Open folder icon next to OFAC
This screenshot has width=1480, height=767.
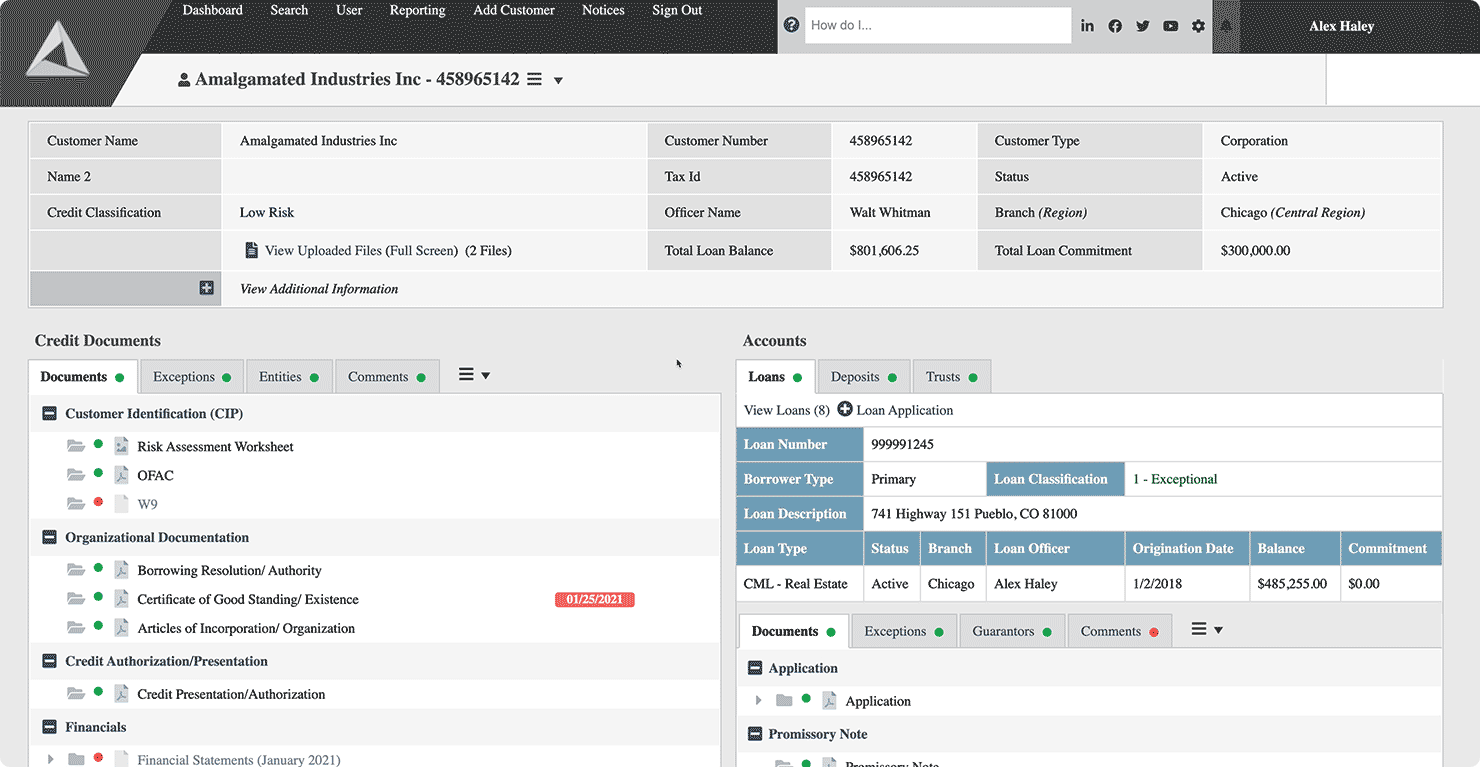pyautogui.click(x=76, y=475)
